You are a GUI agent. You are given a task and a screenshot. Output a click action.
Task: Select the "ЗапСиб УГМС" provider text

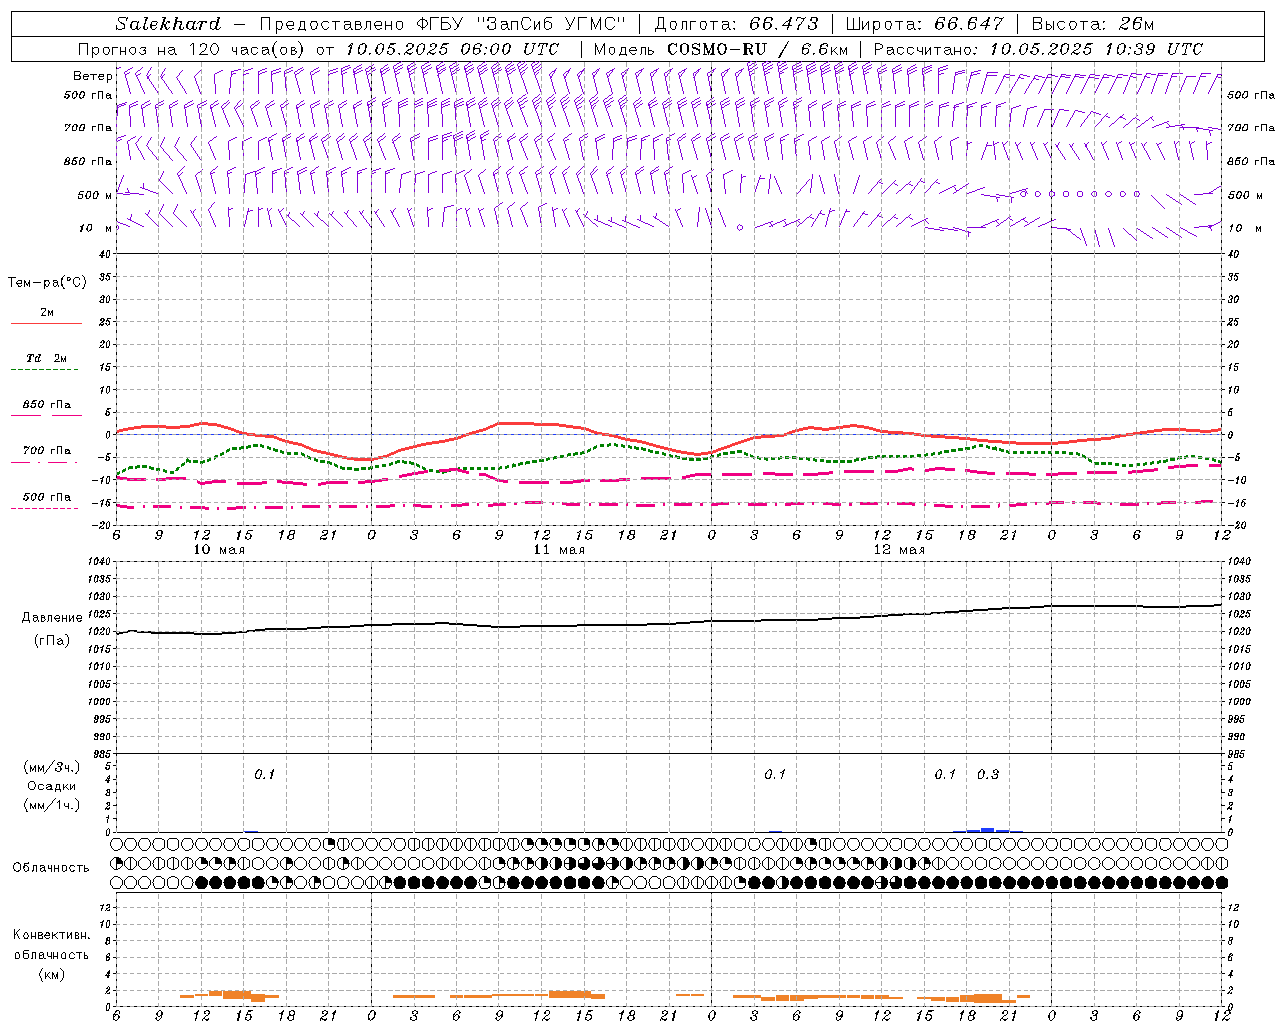(x=550, y=24)
